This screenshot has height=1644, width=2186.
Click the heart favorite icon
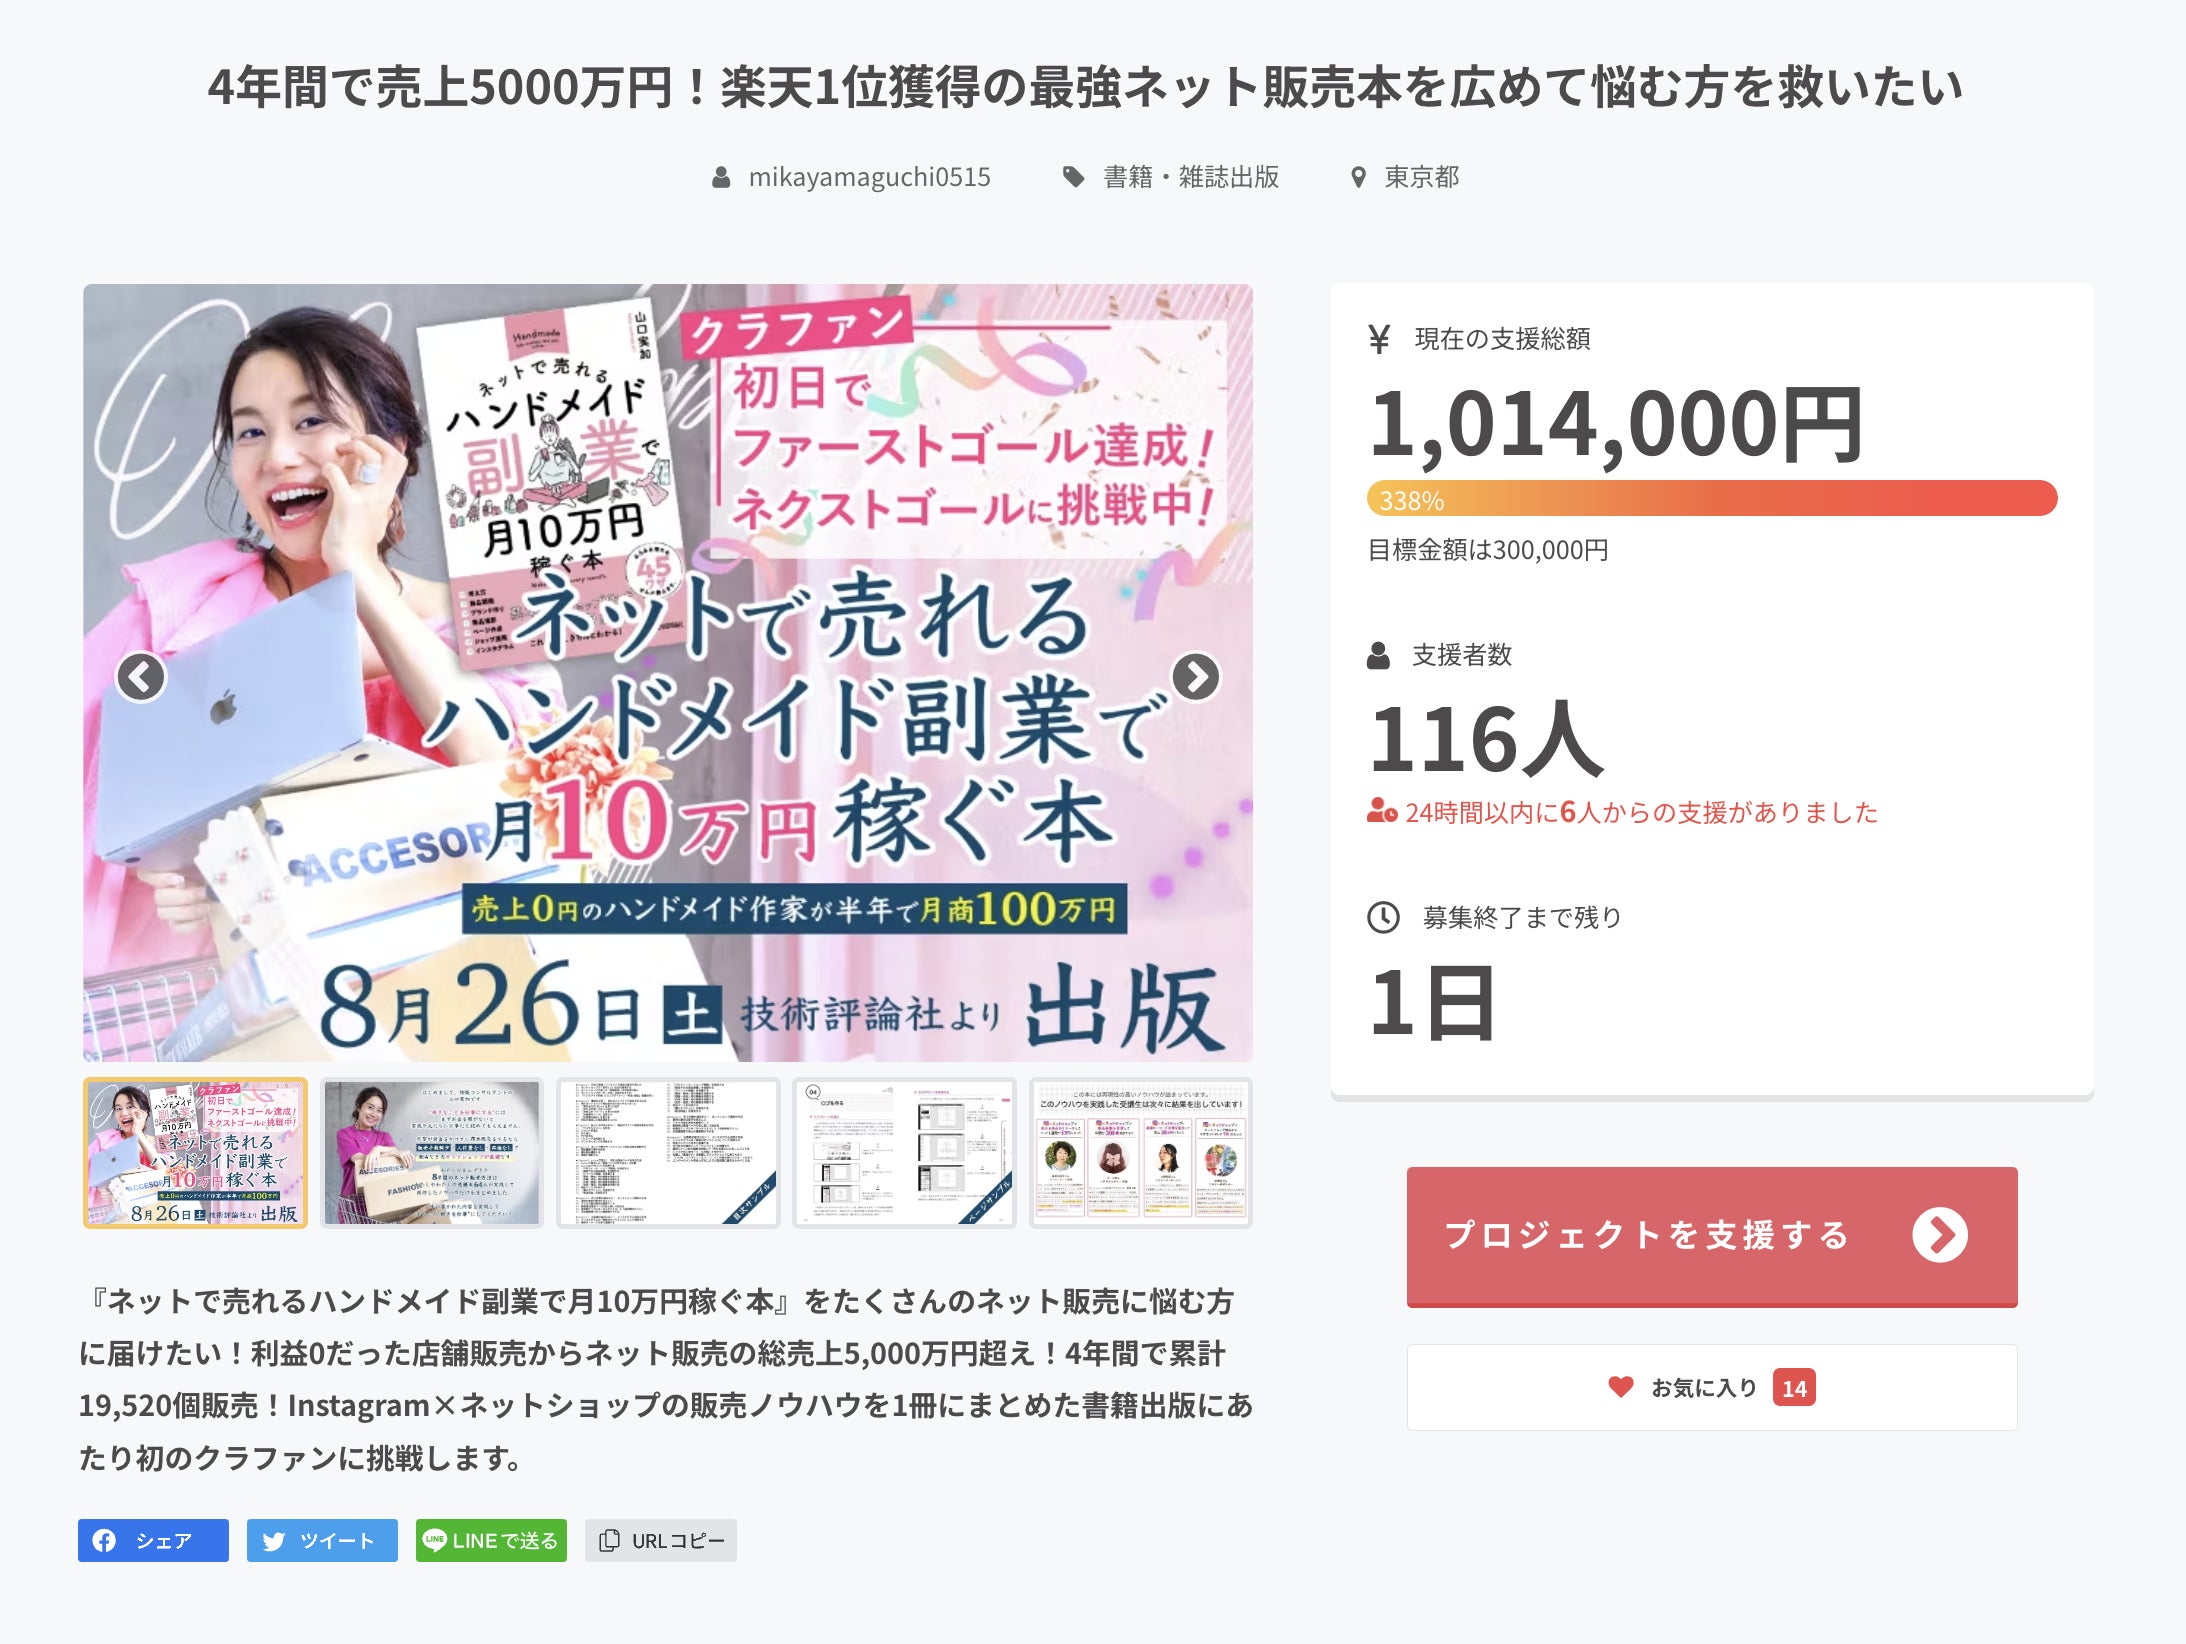[x=1621, y=1387]
